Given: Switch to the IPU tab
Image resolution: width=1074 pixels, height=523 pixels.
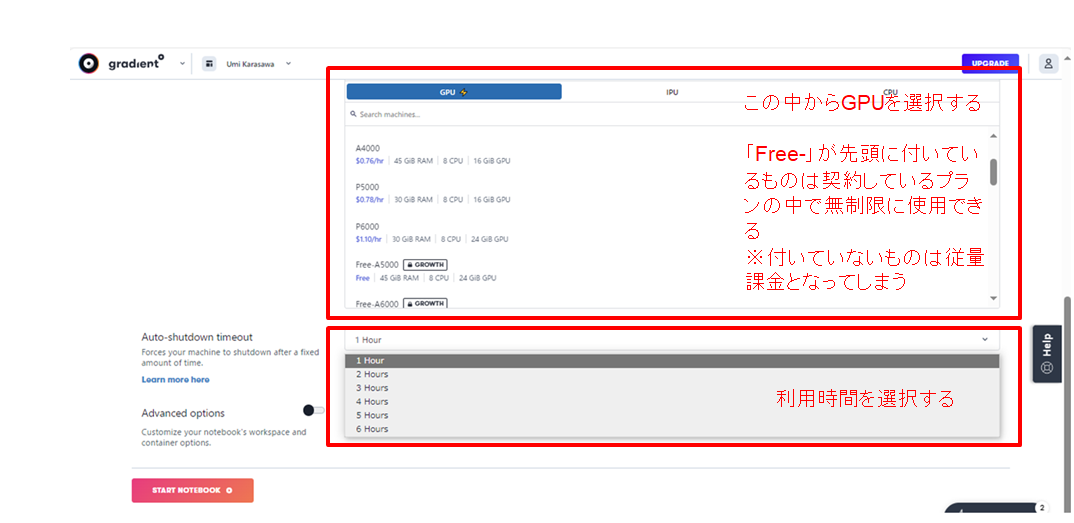Looking at the screenshot, I should pos(672,92).
